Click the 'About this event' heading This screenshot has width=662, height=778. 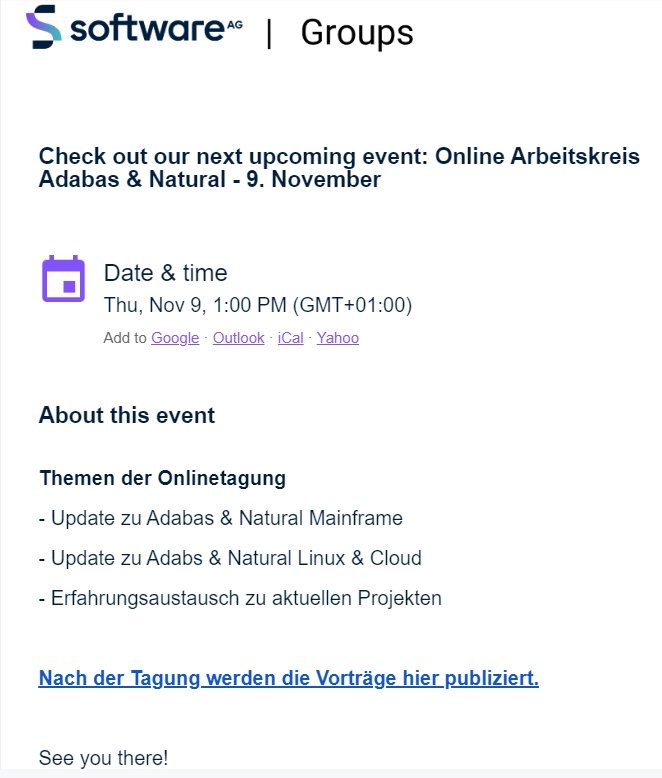pyautogui.click(x=127, y=415)
